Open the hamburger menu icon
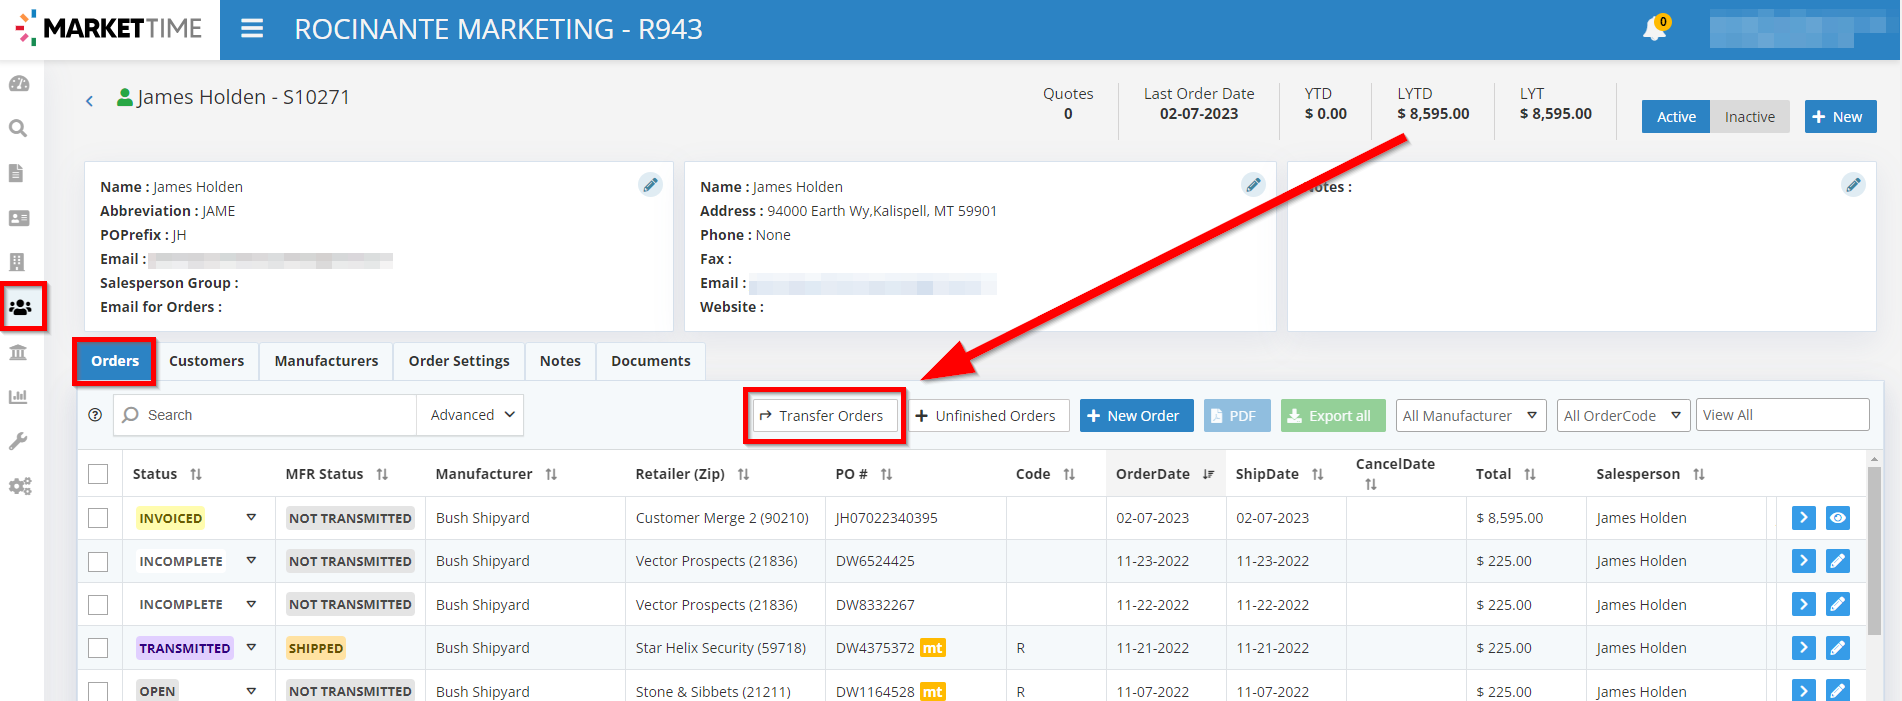The image size is (1902, 701). [252, 29]
